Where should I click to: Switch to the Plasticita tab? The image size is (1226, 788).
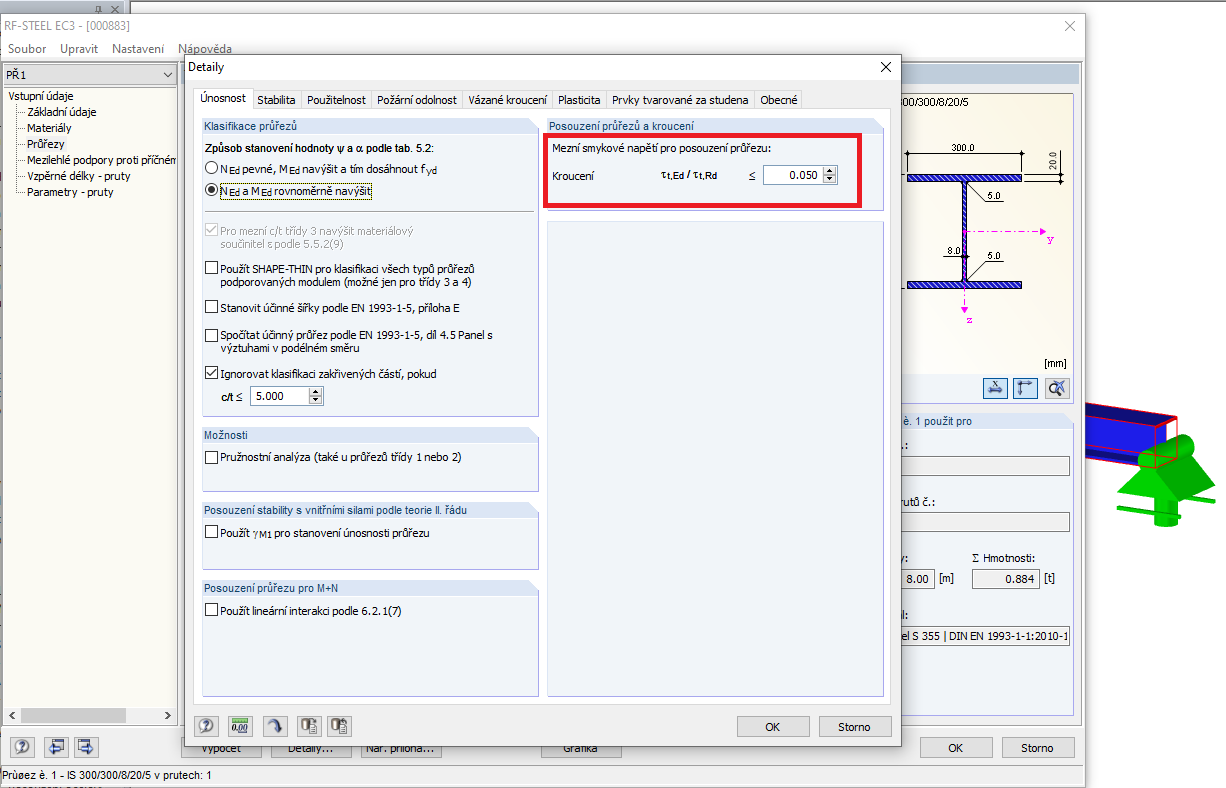click(x=579, y=100)
